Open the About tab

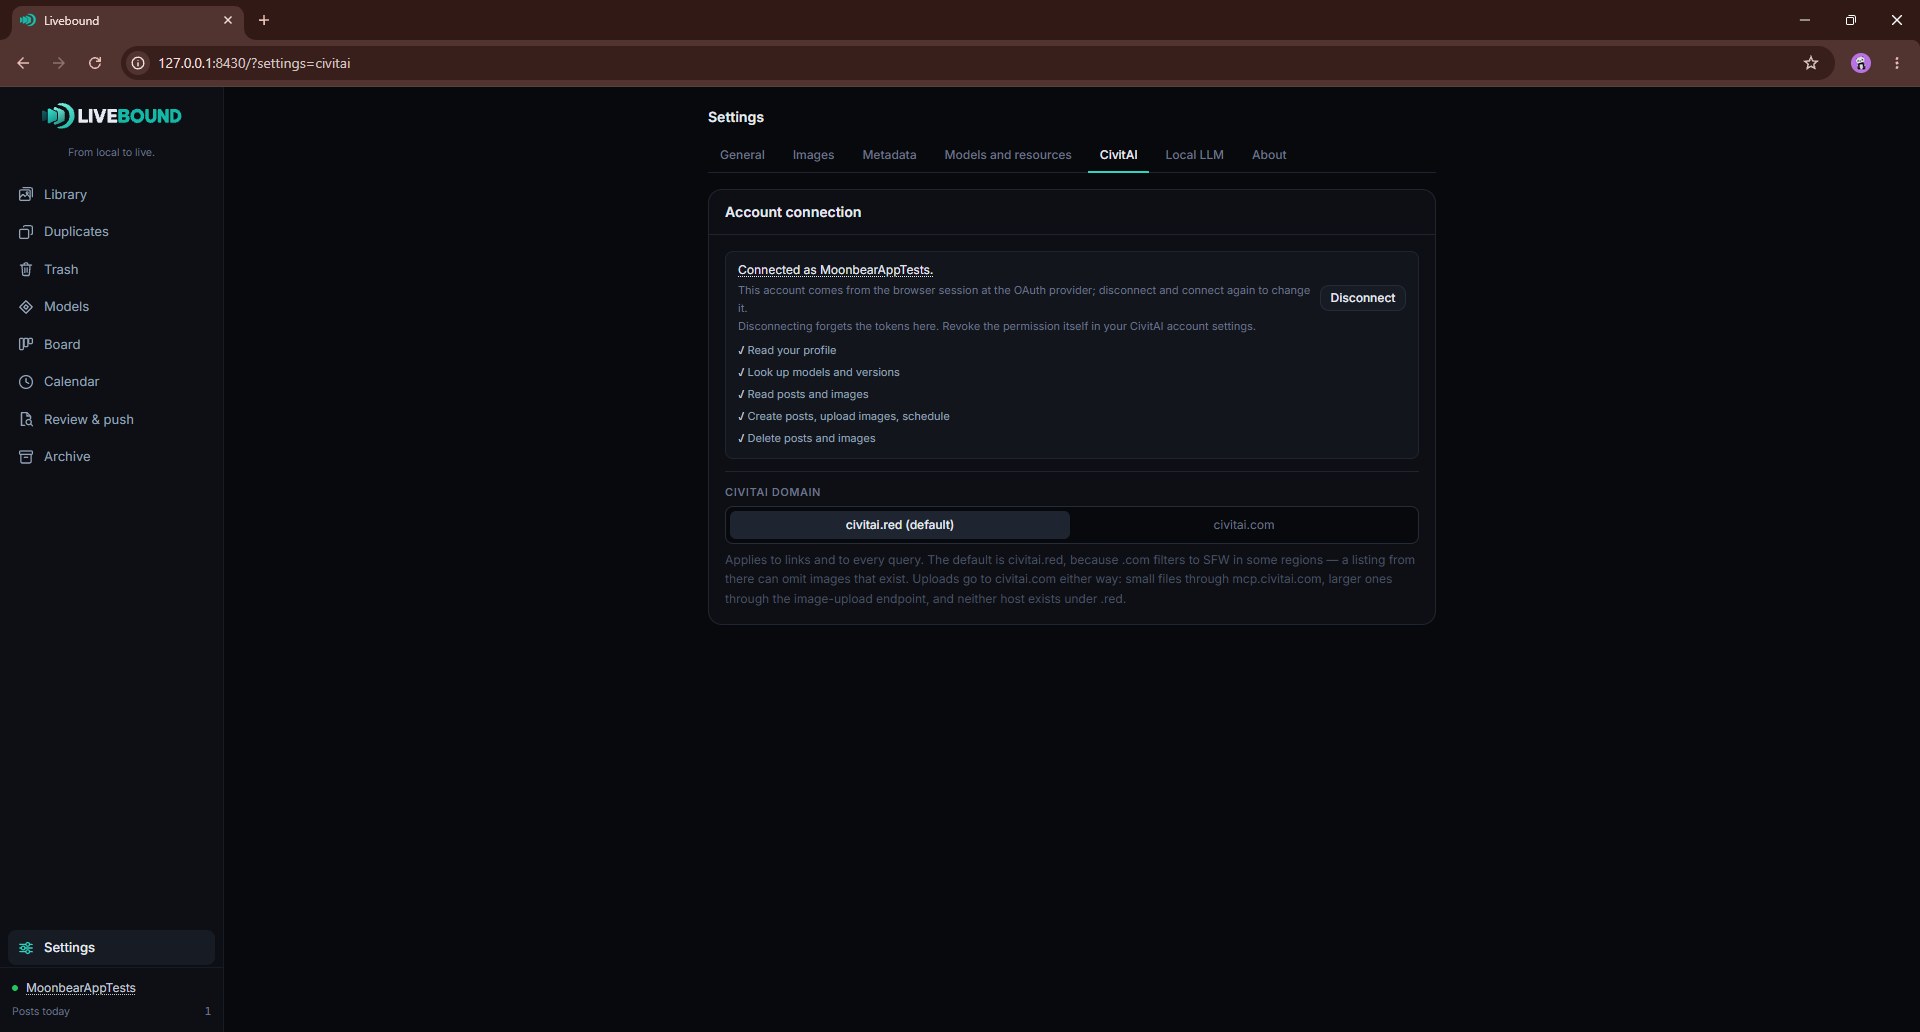(1269, 155)
